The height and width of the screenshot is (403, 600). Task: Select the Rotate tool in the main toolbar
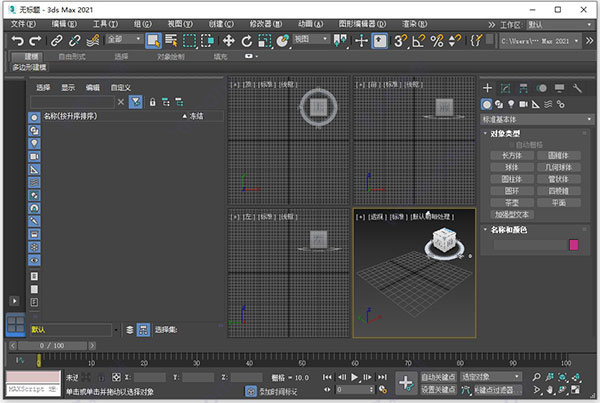click(247, 40)
